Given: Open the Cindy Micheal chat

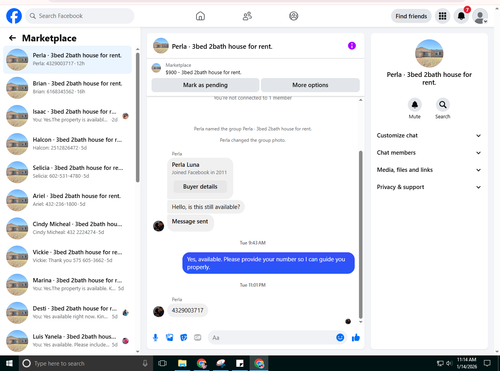Looking at the screenshot, I should 67,228.
